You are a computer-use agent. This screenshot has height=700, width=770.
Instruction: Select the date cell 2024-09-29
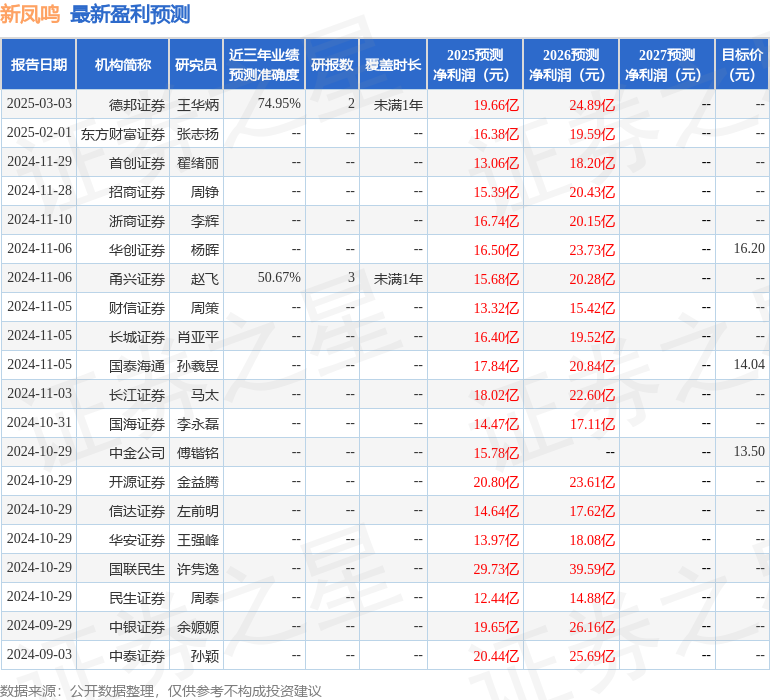point(39,625)
